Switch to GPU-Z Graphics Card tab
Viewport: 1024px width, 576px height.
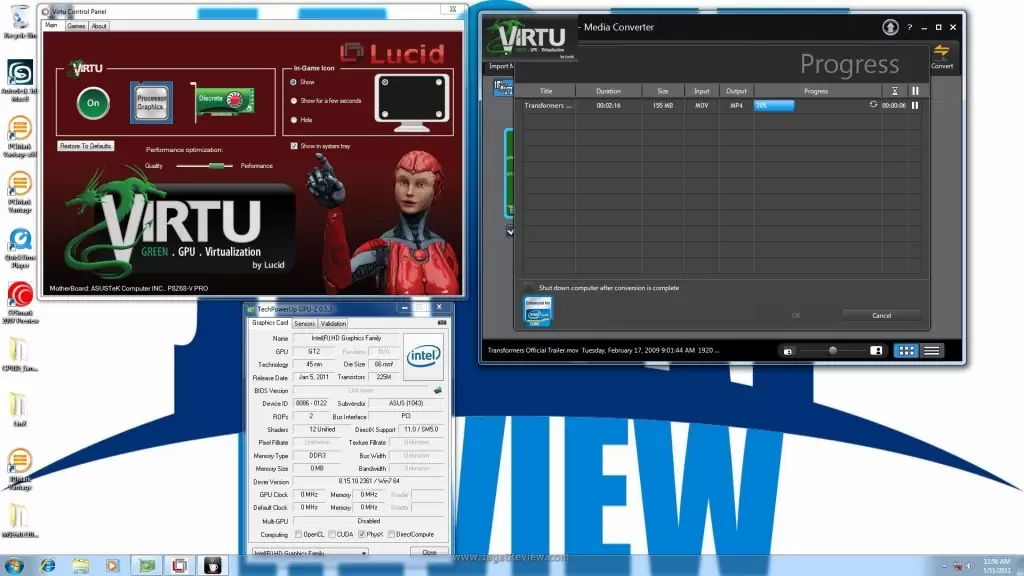tap(270, 323)
